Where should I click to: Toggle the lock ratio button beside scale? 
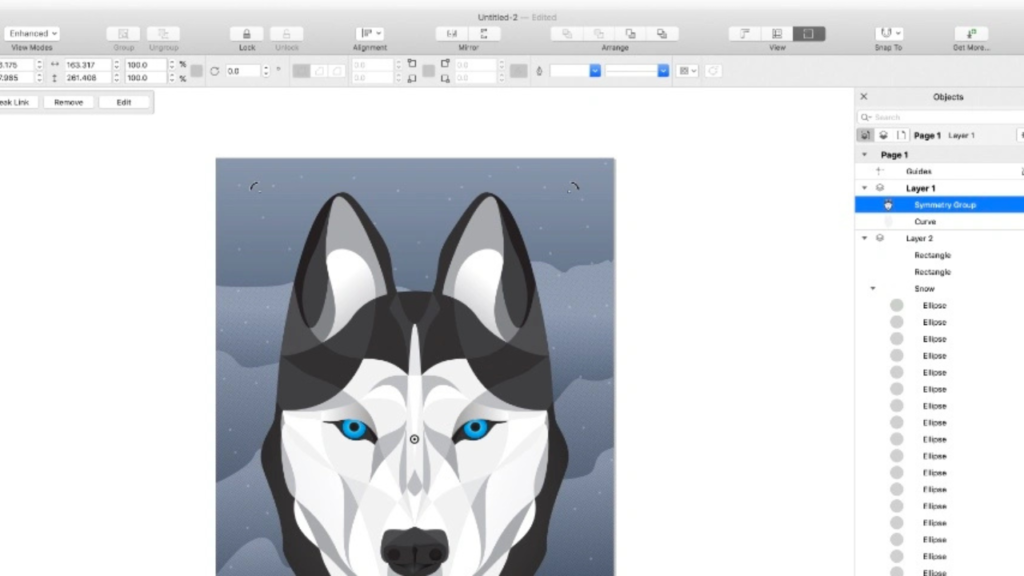pyautogui.click(x=197, y=71)
